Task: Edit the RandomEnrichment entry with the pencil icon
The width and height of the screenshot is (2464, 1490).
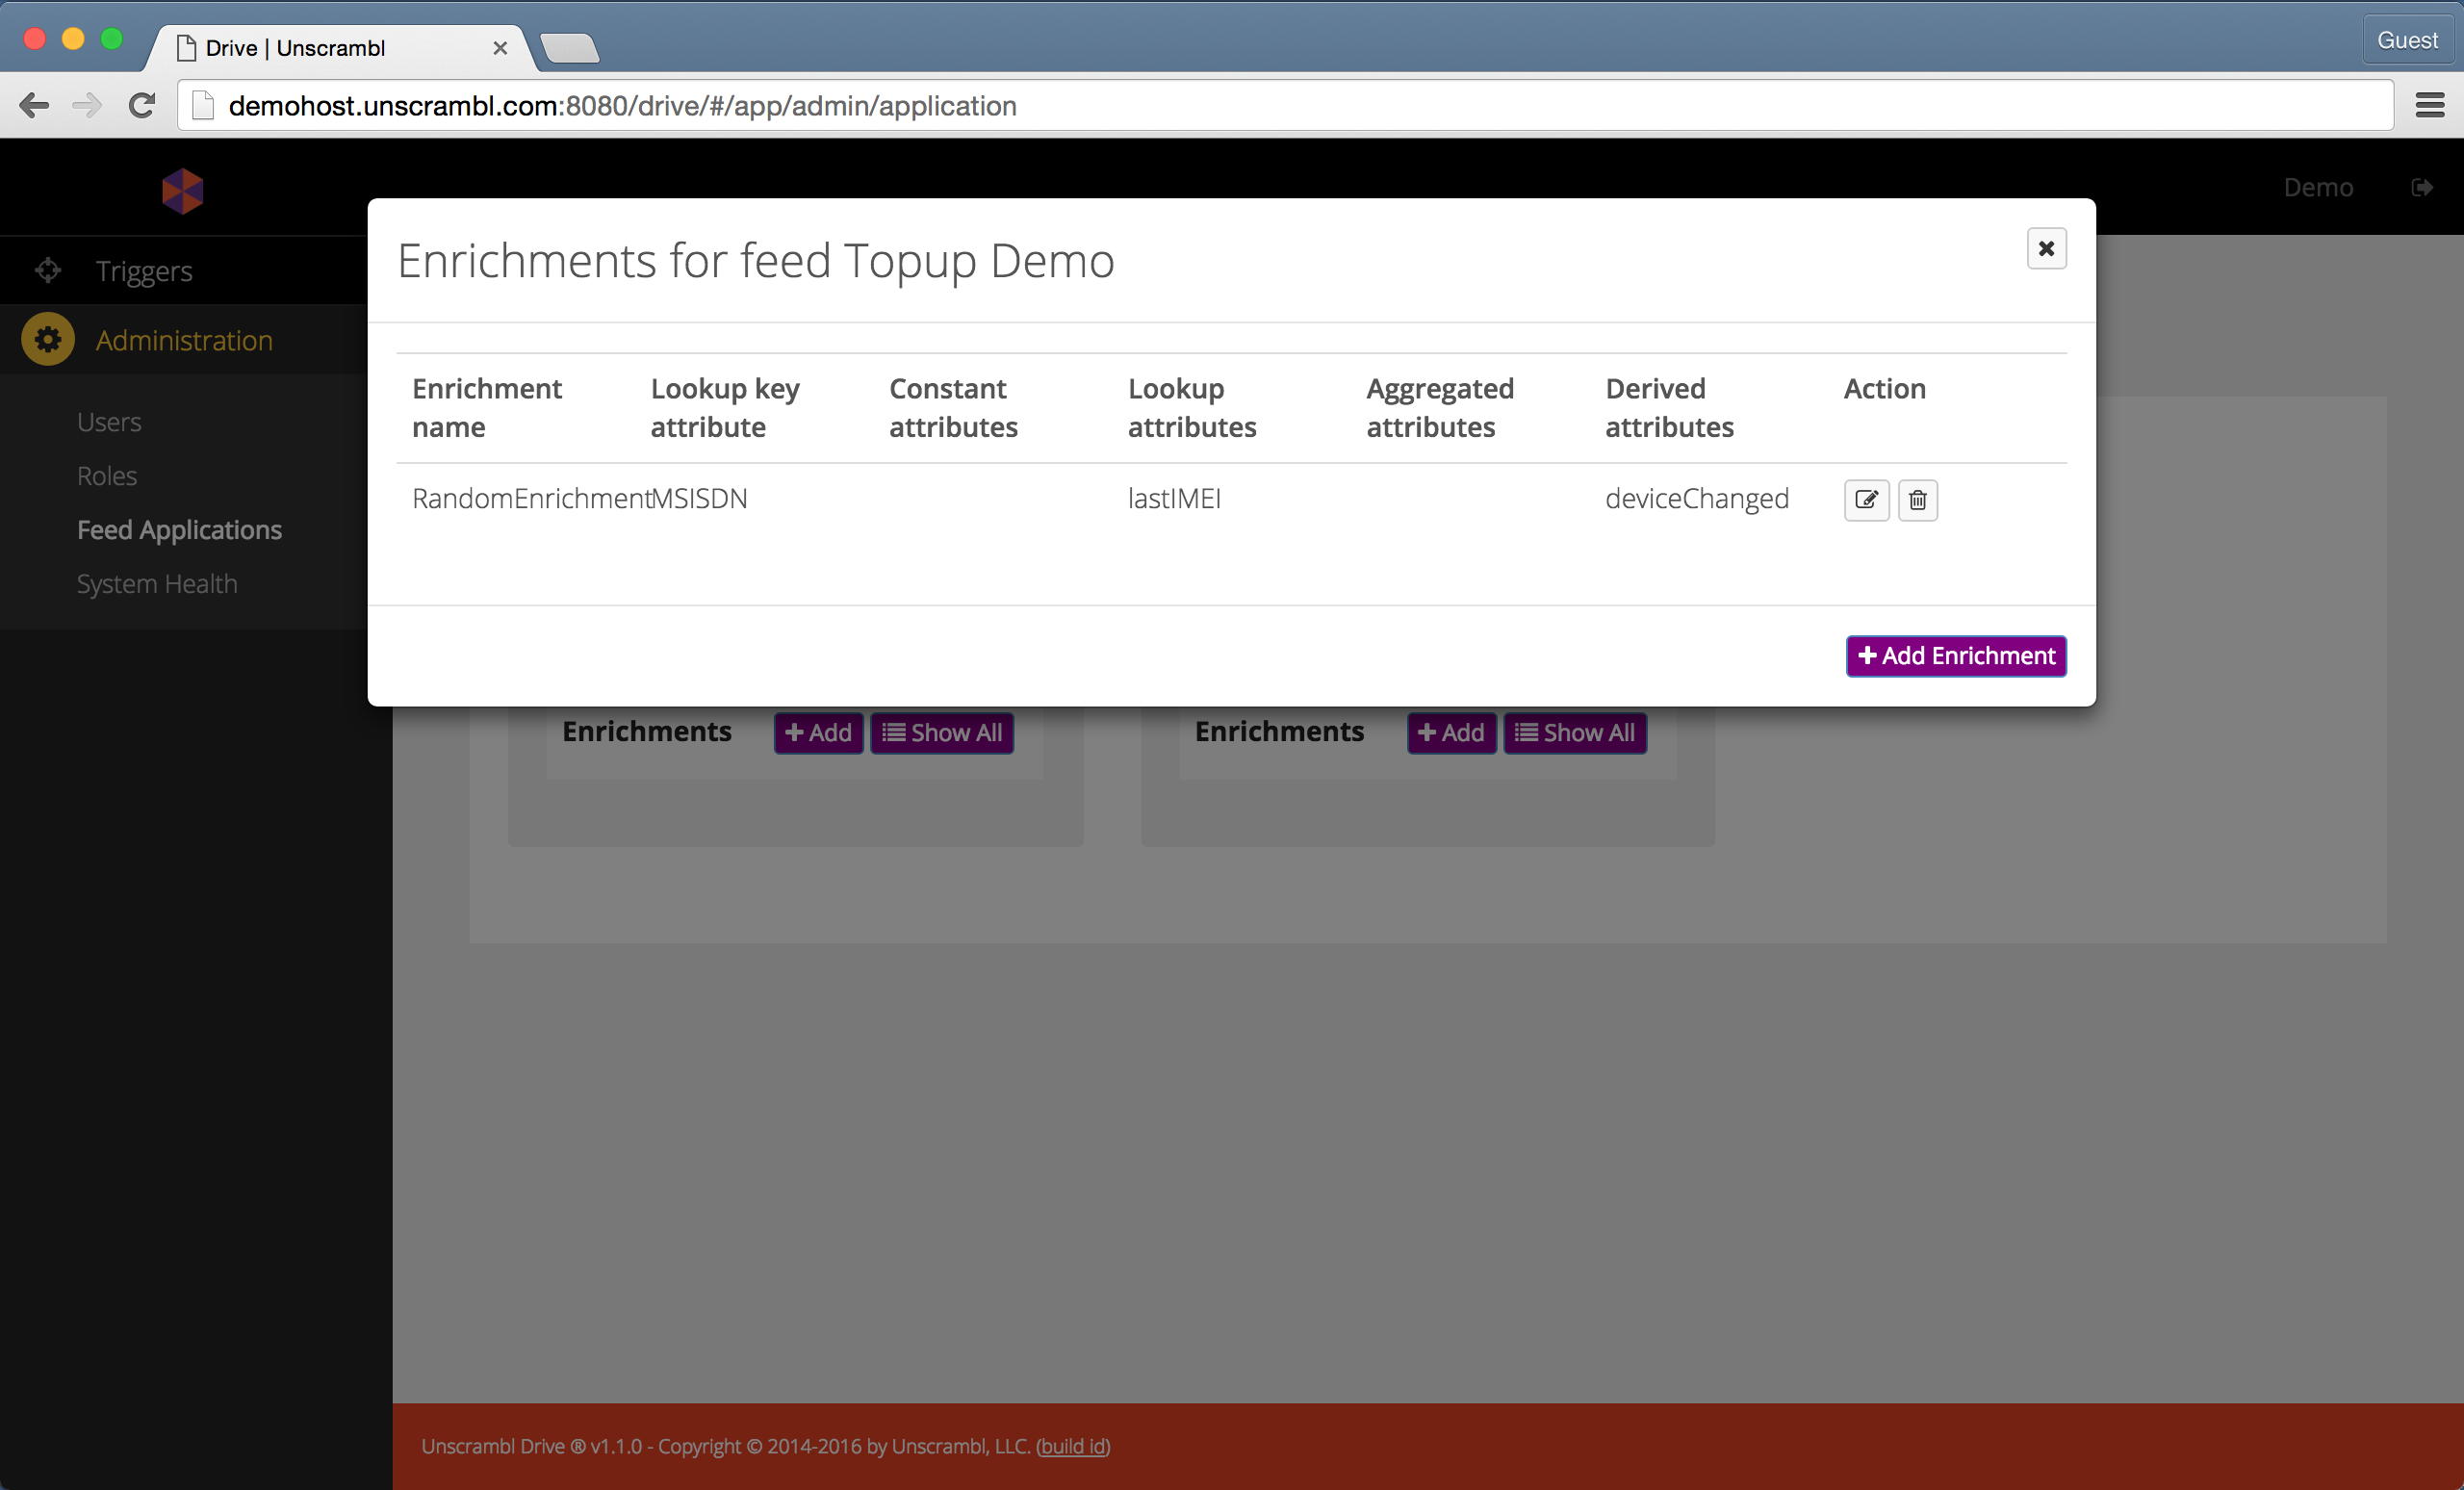Action: 1866,500
